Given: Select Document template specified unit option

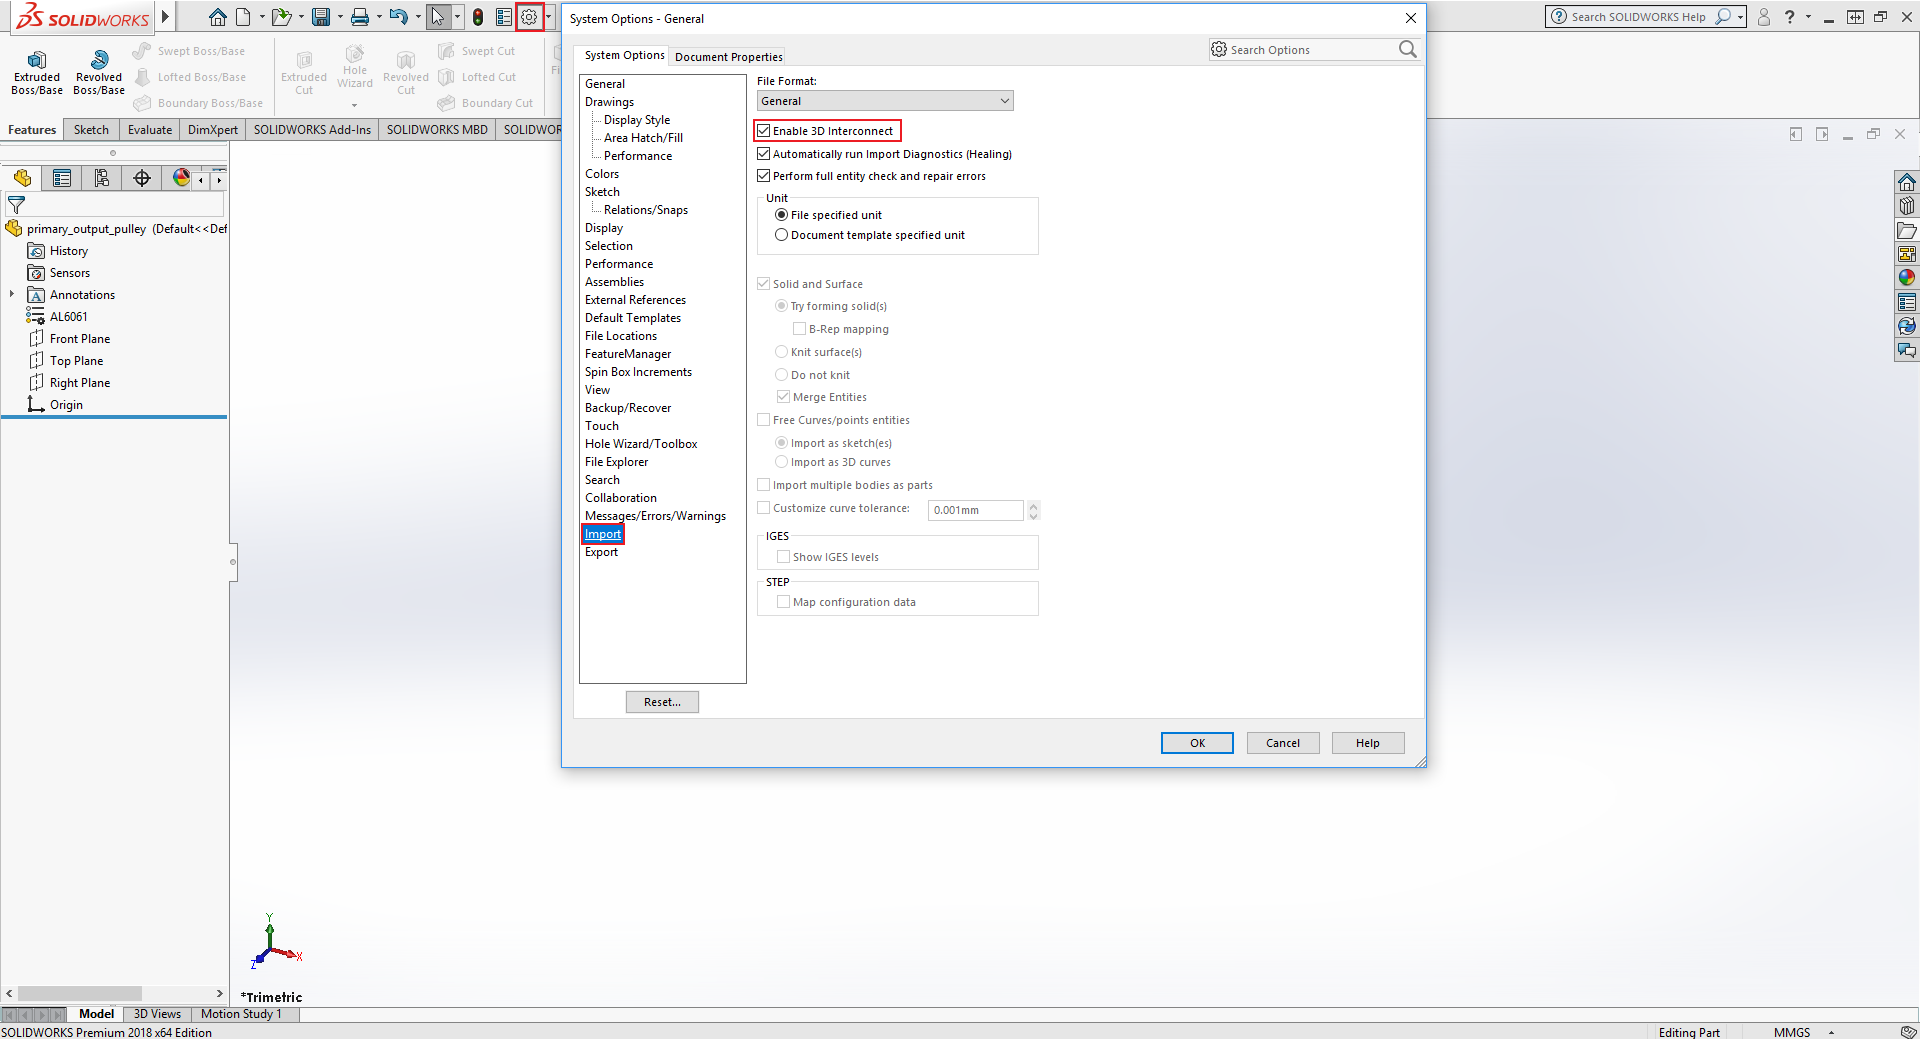Looking at the screenshot, I should point(782,235).
